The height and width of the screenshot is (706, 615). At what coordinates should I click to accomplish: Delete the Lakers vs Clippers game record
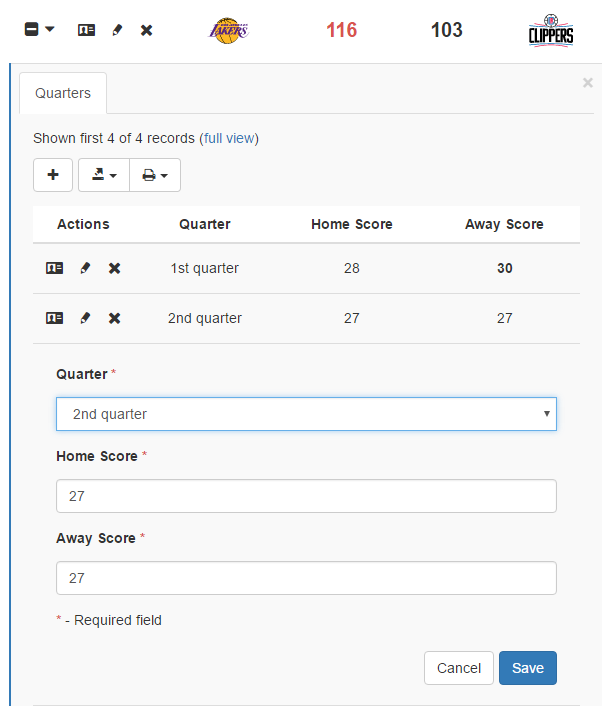[147, 30]
